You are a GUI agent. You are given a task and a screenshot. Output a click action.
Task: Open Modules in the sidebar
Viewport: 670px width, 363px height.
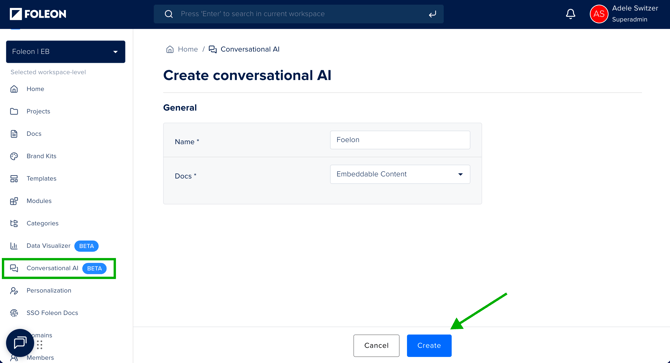coord(39,201)
